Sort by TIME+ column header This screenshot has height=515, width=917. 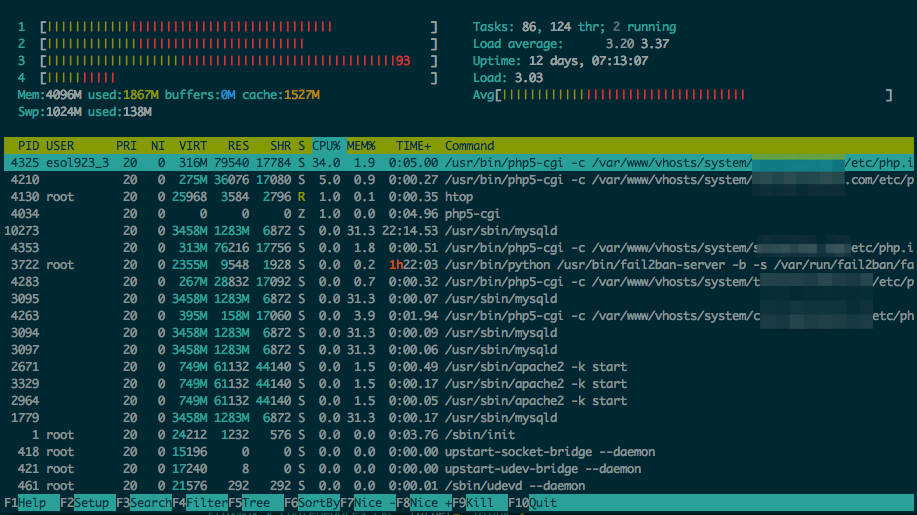413,146
